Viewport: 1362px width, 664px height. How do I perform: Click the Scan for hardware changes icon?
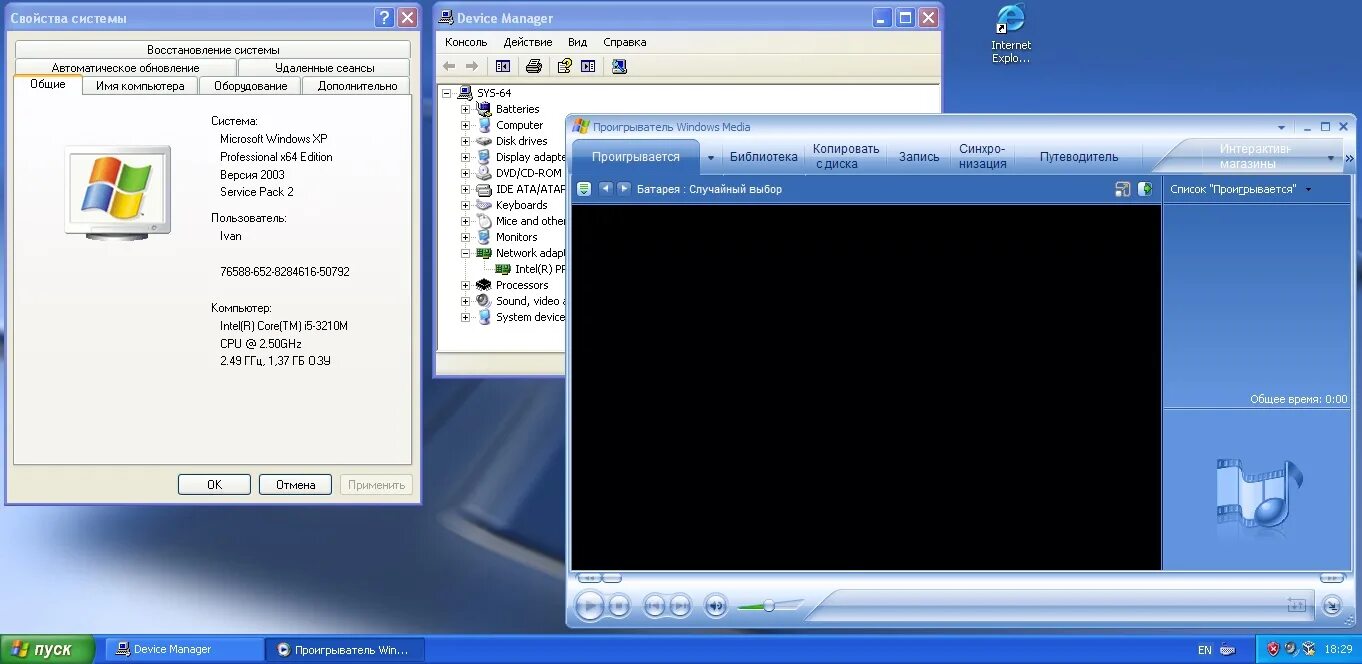click(619, 66)
